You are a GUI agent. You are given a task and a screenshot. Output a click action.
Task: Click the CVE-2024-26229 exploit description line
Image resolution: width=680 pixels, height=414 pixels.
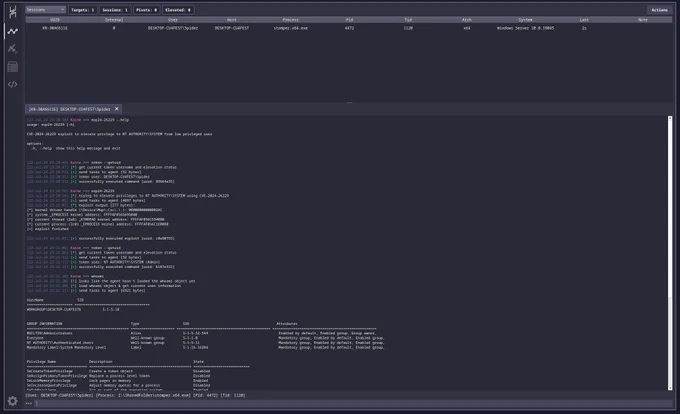coord(119,134)
